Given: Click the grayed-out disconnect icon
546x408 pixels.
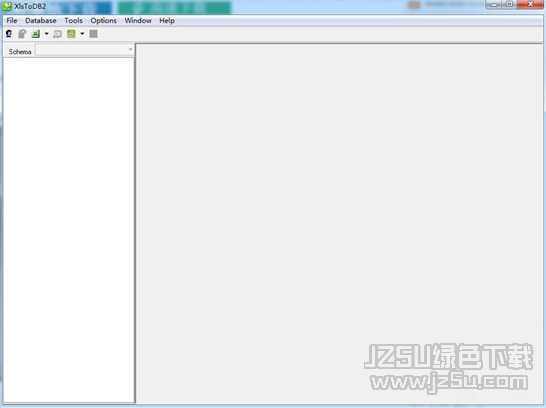Looking at the screenshot, I should [x=22, y=34].
